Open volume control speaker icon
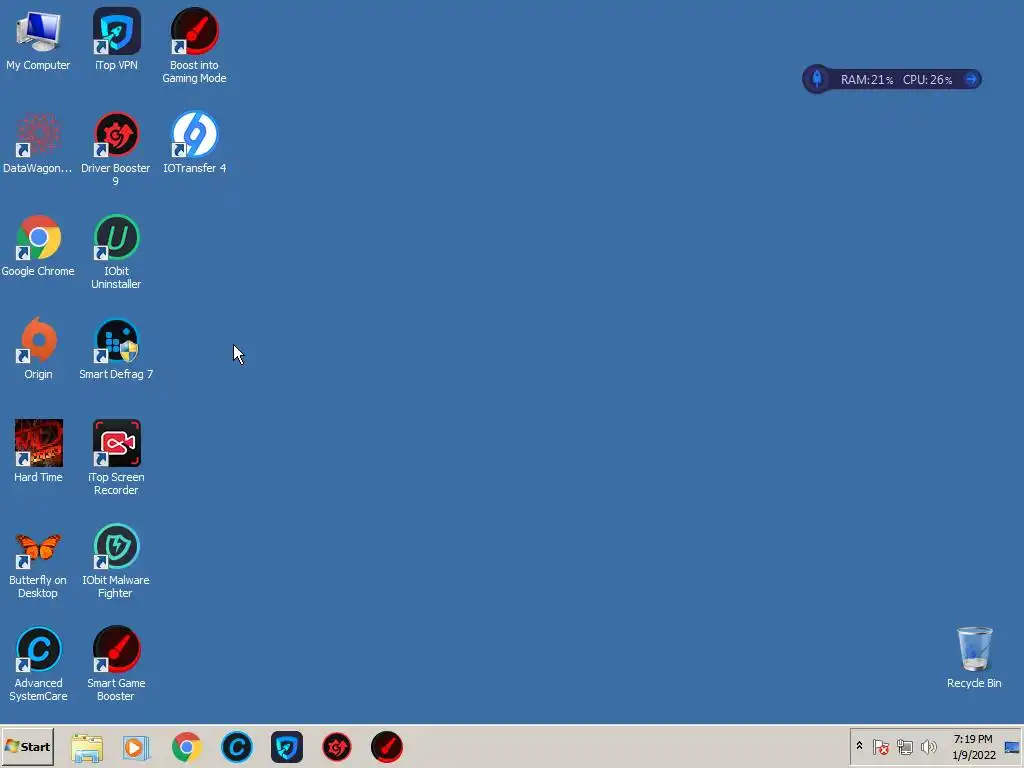Image resolution: width=1024 pixels, height=768 pixels. [928, 746]
